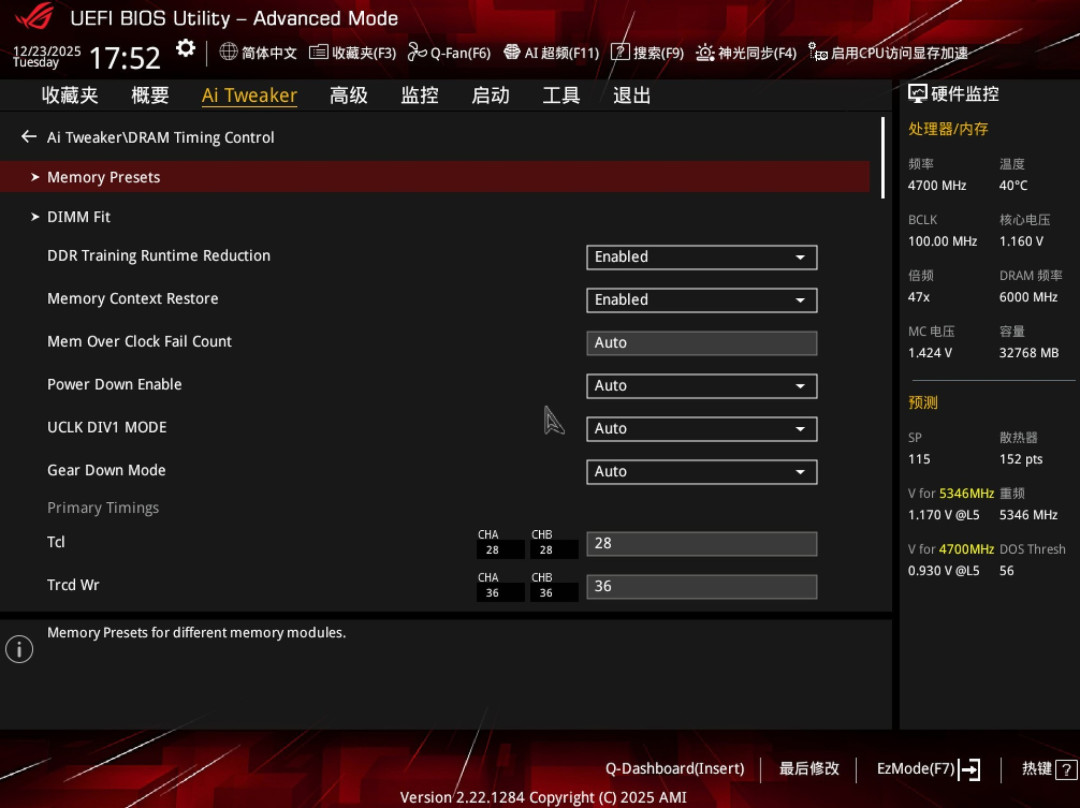1080x808 pixels.
Task: Open favorites via 收藏夹(F3) icon
Action: 318,52
